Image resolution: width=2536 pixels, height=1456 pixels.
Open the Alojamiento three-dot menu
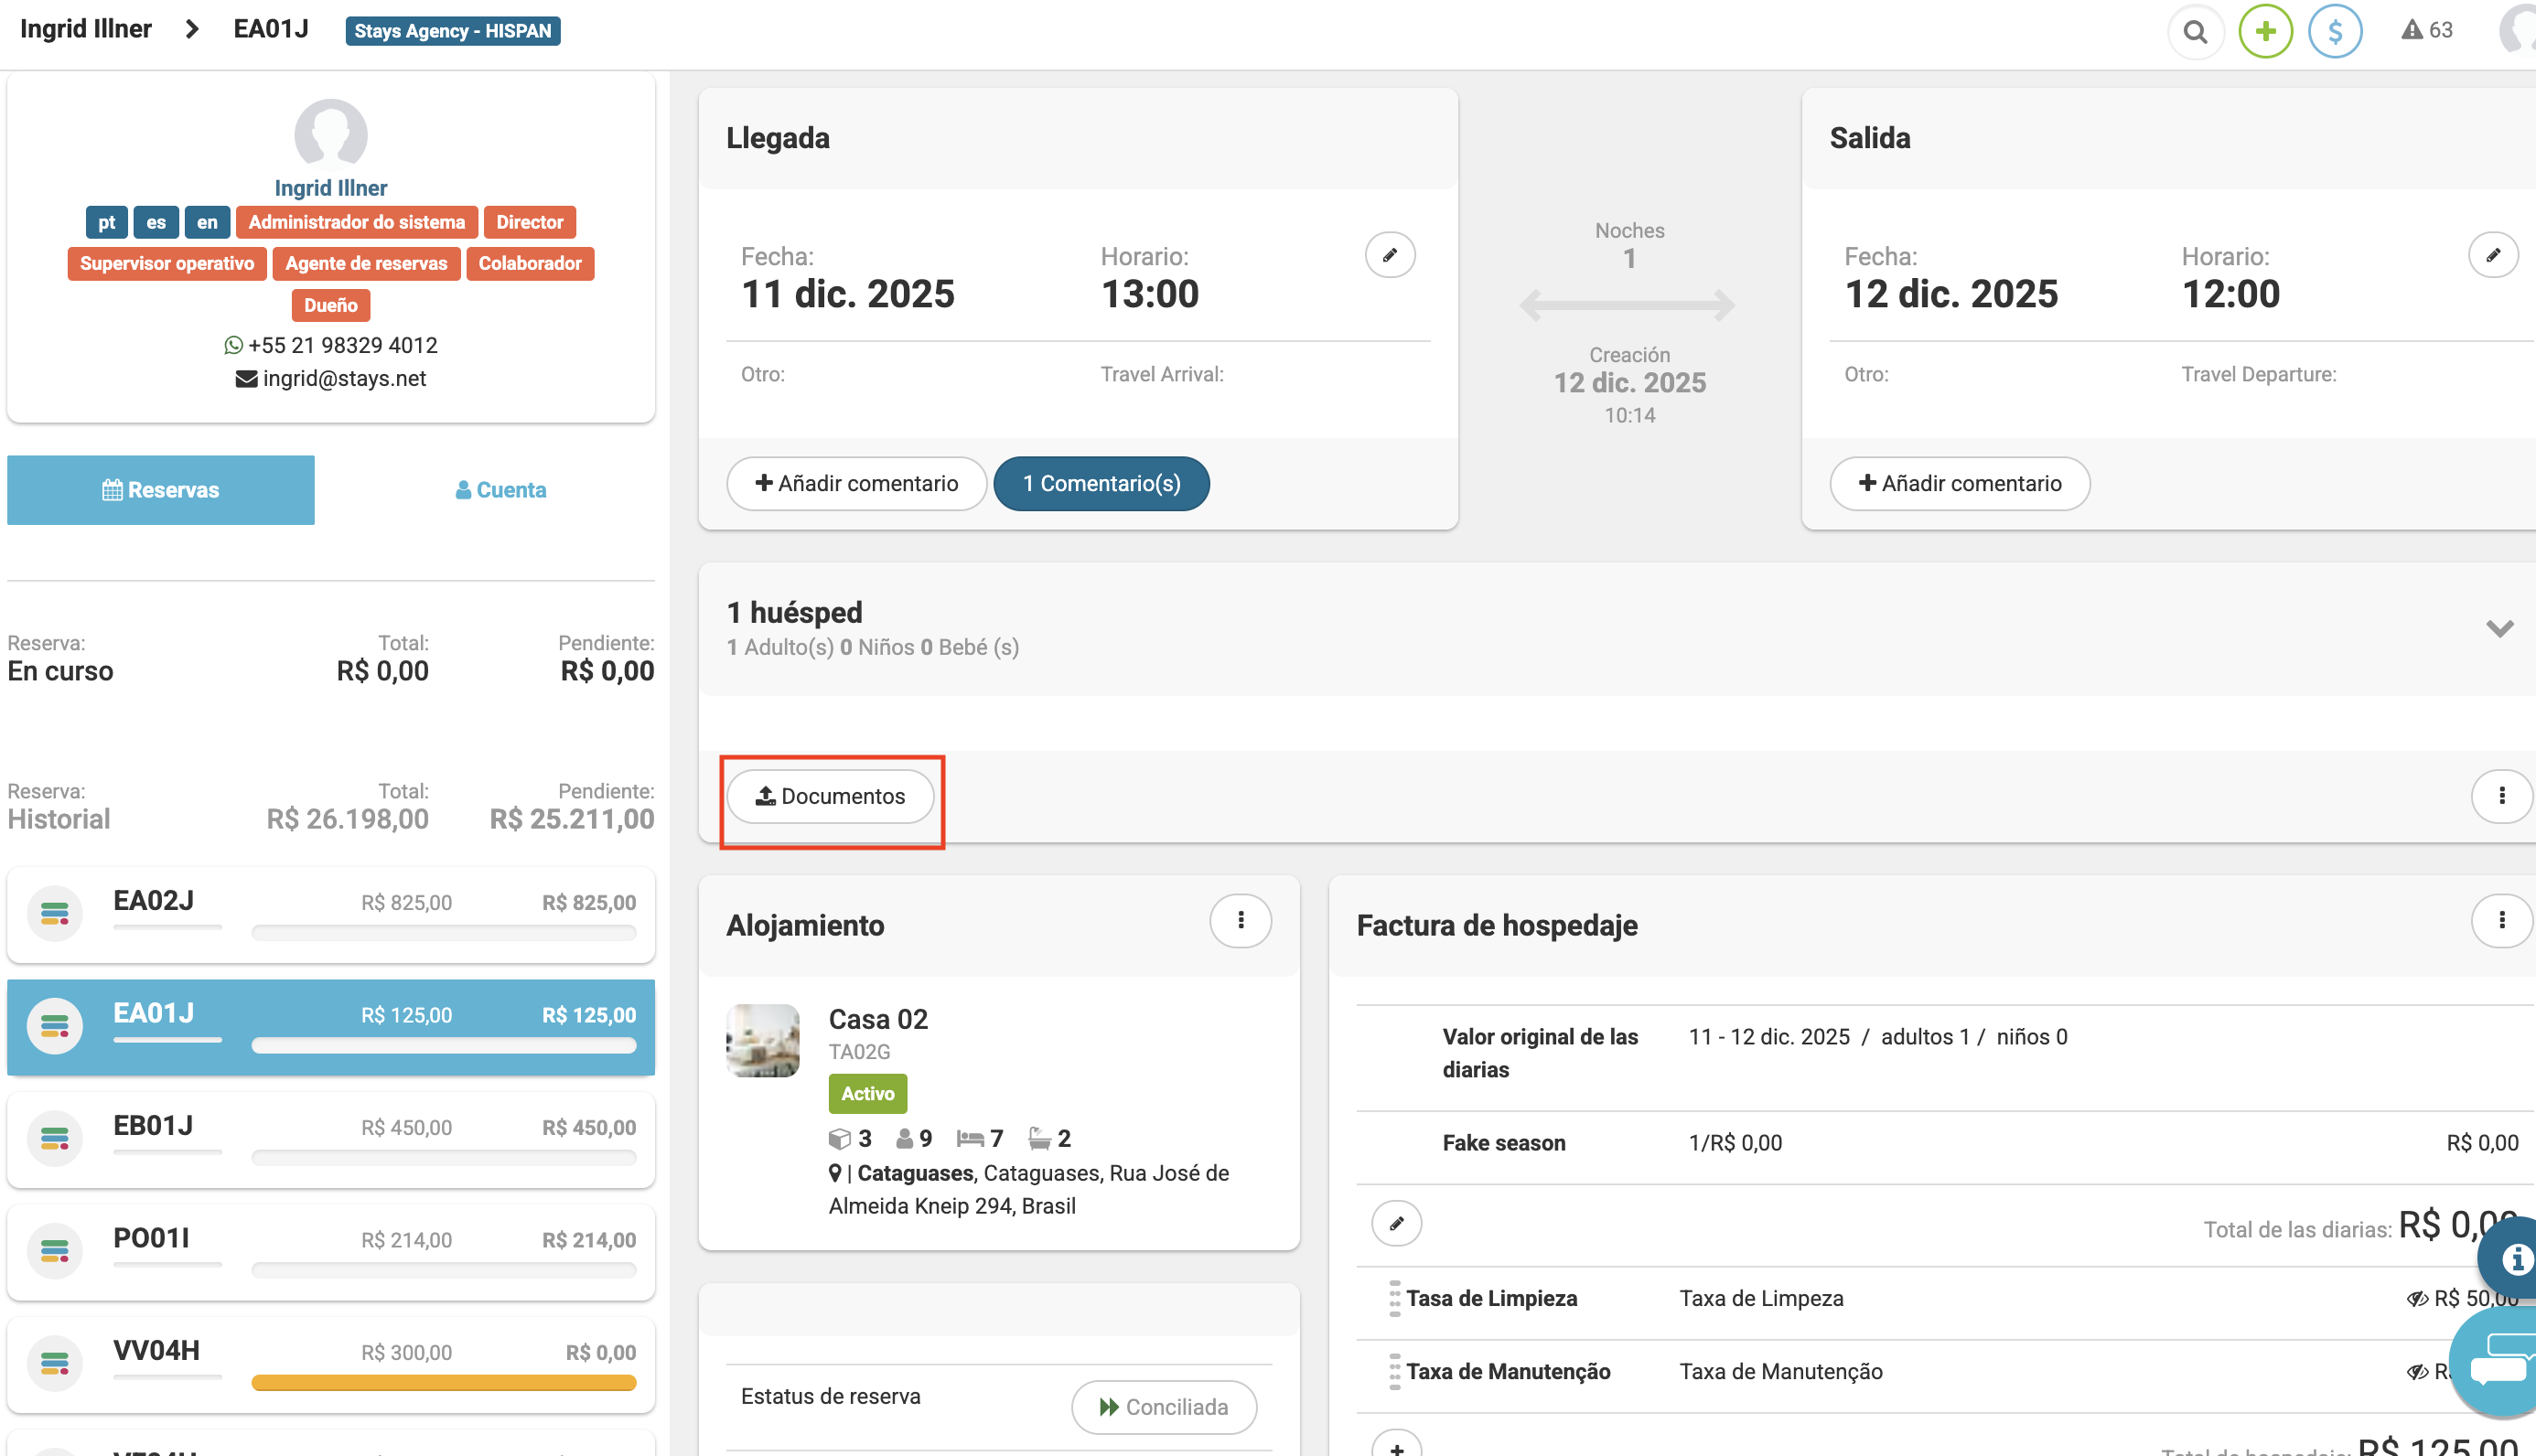click(x=1240, y=920)
